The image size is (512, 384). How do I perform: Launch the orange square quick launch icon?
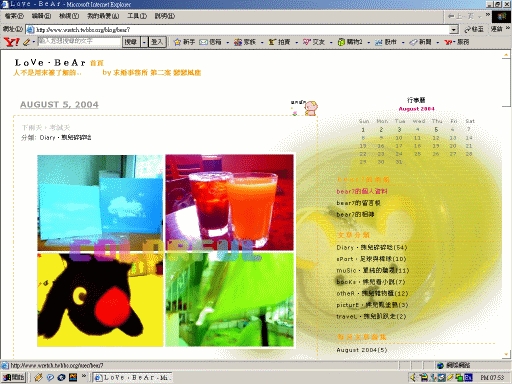click(73, 377)
